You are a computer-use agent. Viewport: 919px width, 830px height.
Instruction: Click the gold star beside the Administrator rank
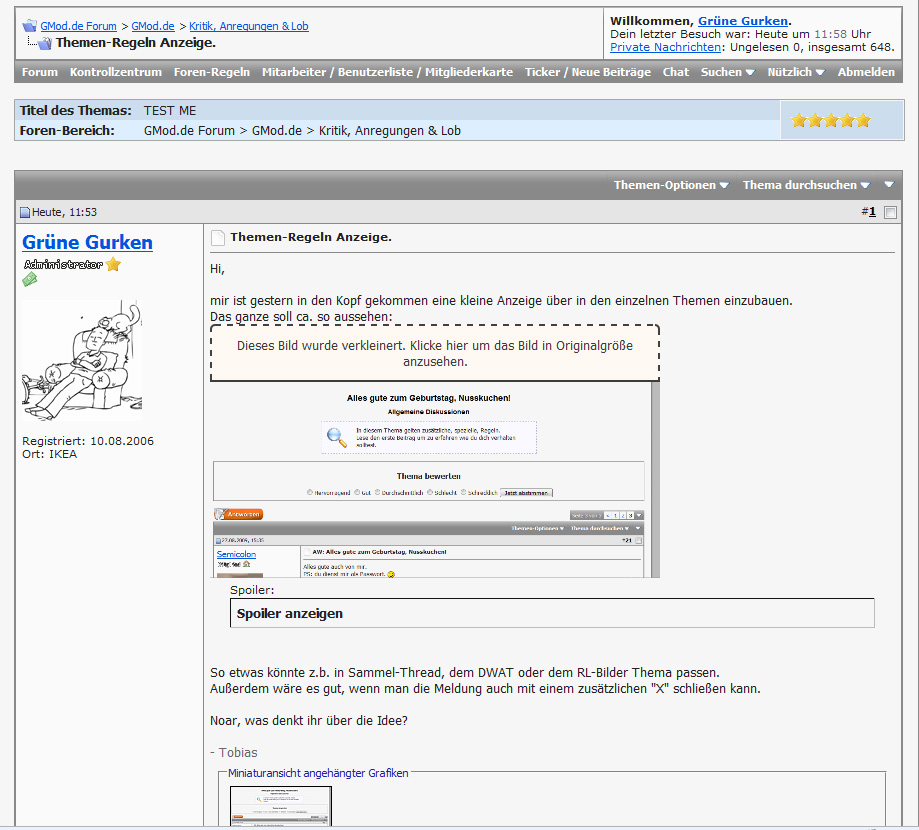114,264
